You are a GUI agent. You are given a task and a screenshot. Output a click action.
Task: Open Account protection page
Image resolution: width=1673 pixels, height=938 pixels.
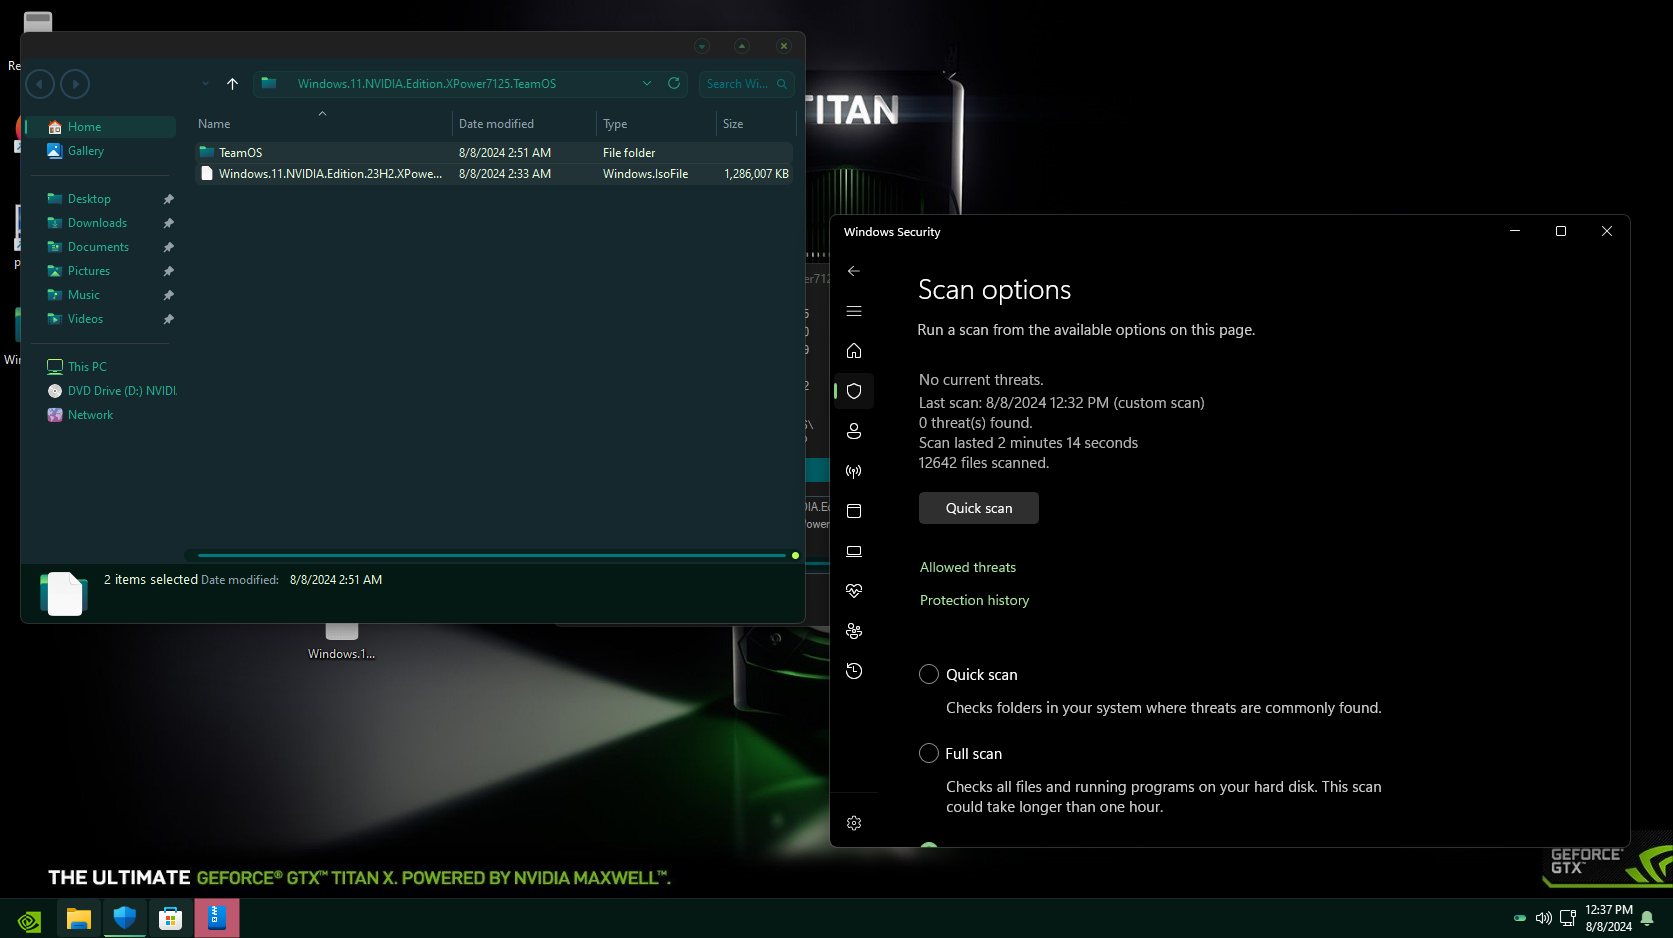(x=854, y=431)
